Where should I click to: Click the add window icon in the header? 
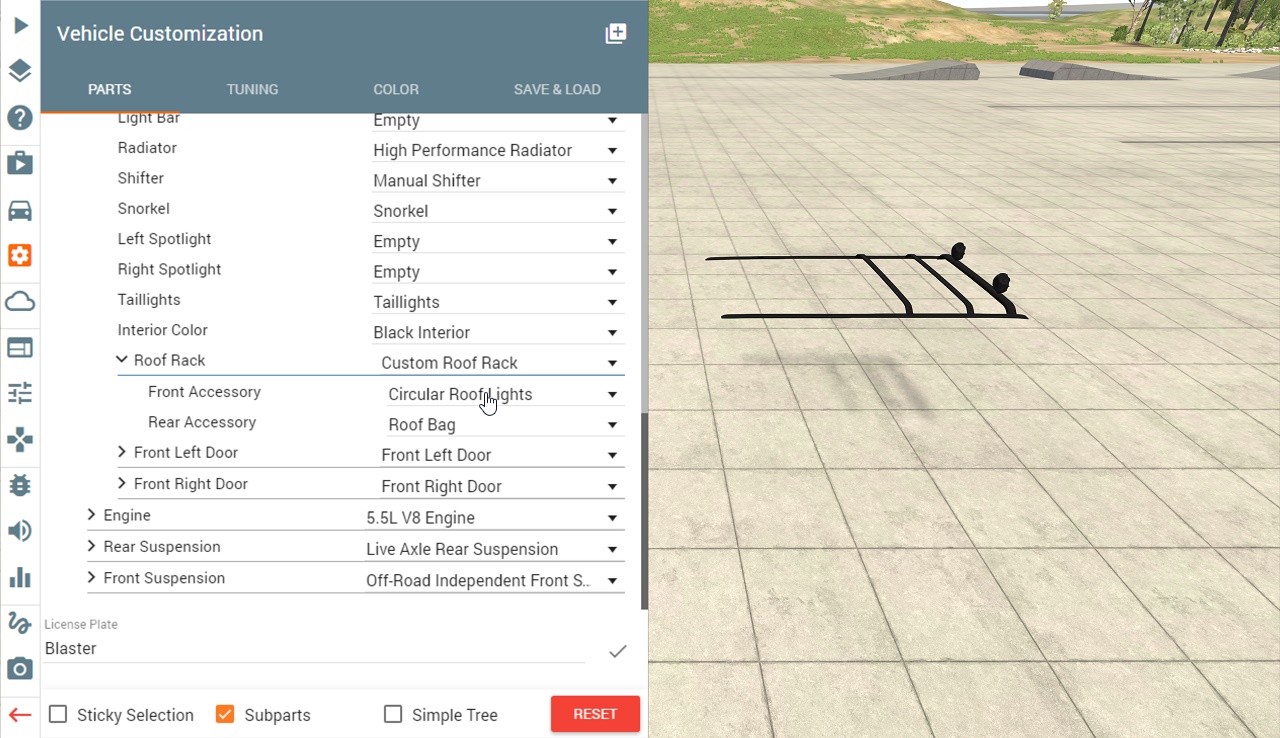point(616,33)
